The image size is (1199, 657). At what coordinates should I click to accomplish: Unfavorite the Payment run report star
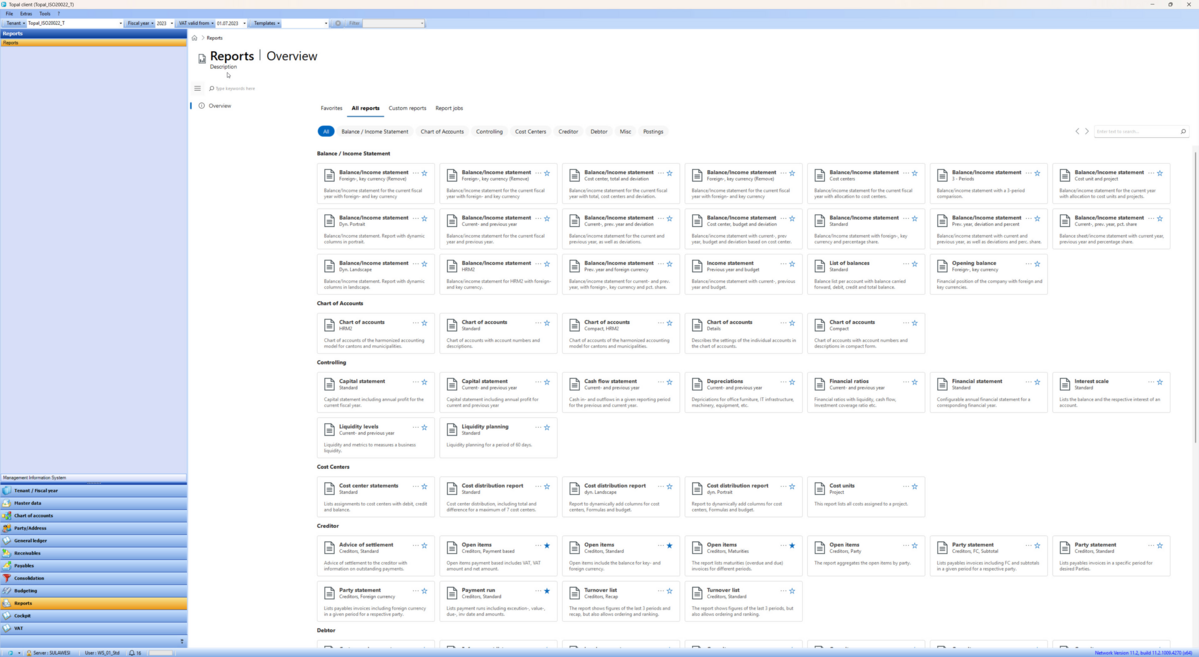pyautogui.click(x=547, y=591)
